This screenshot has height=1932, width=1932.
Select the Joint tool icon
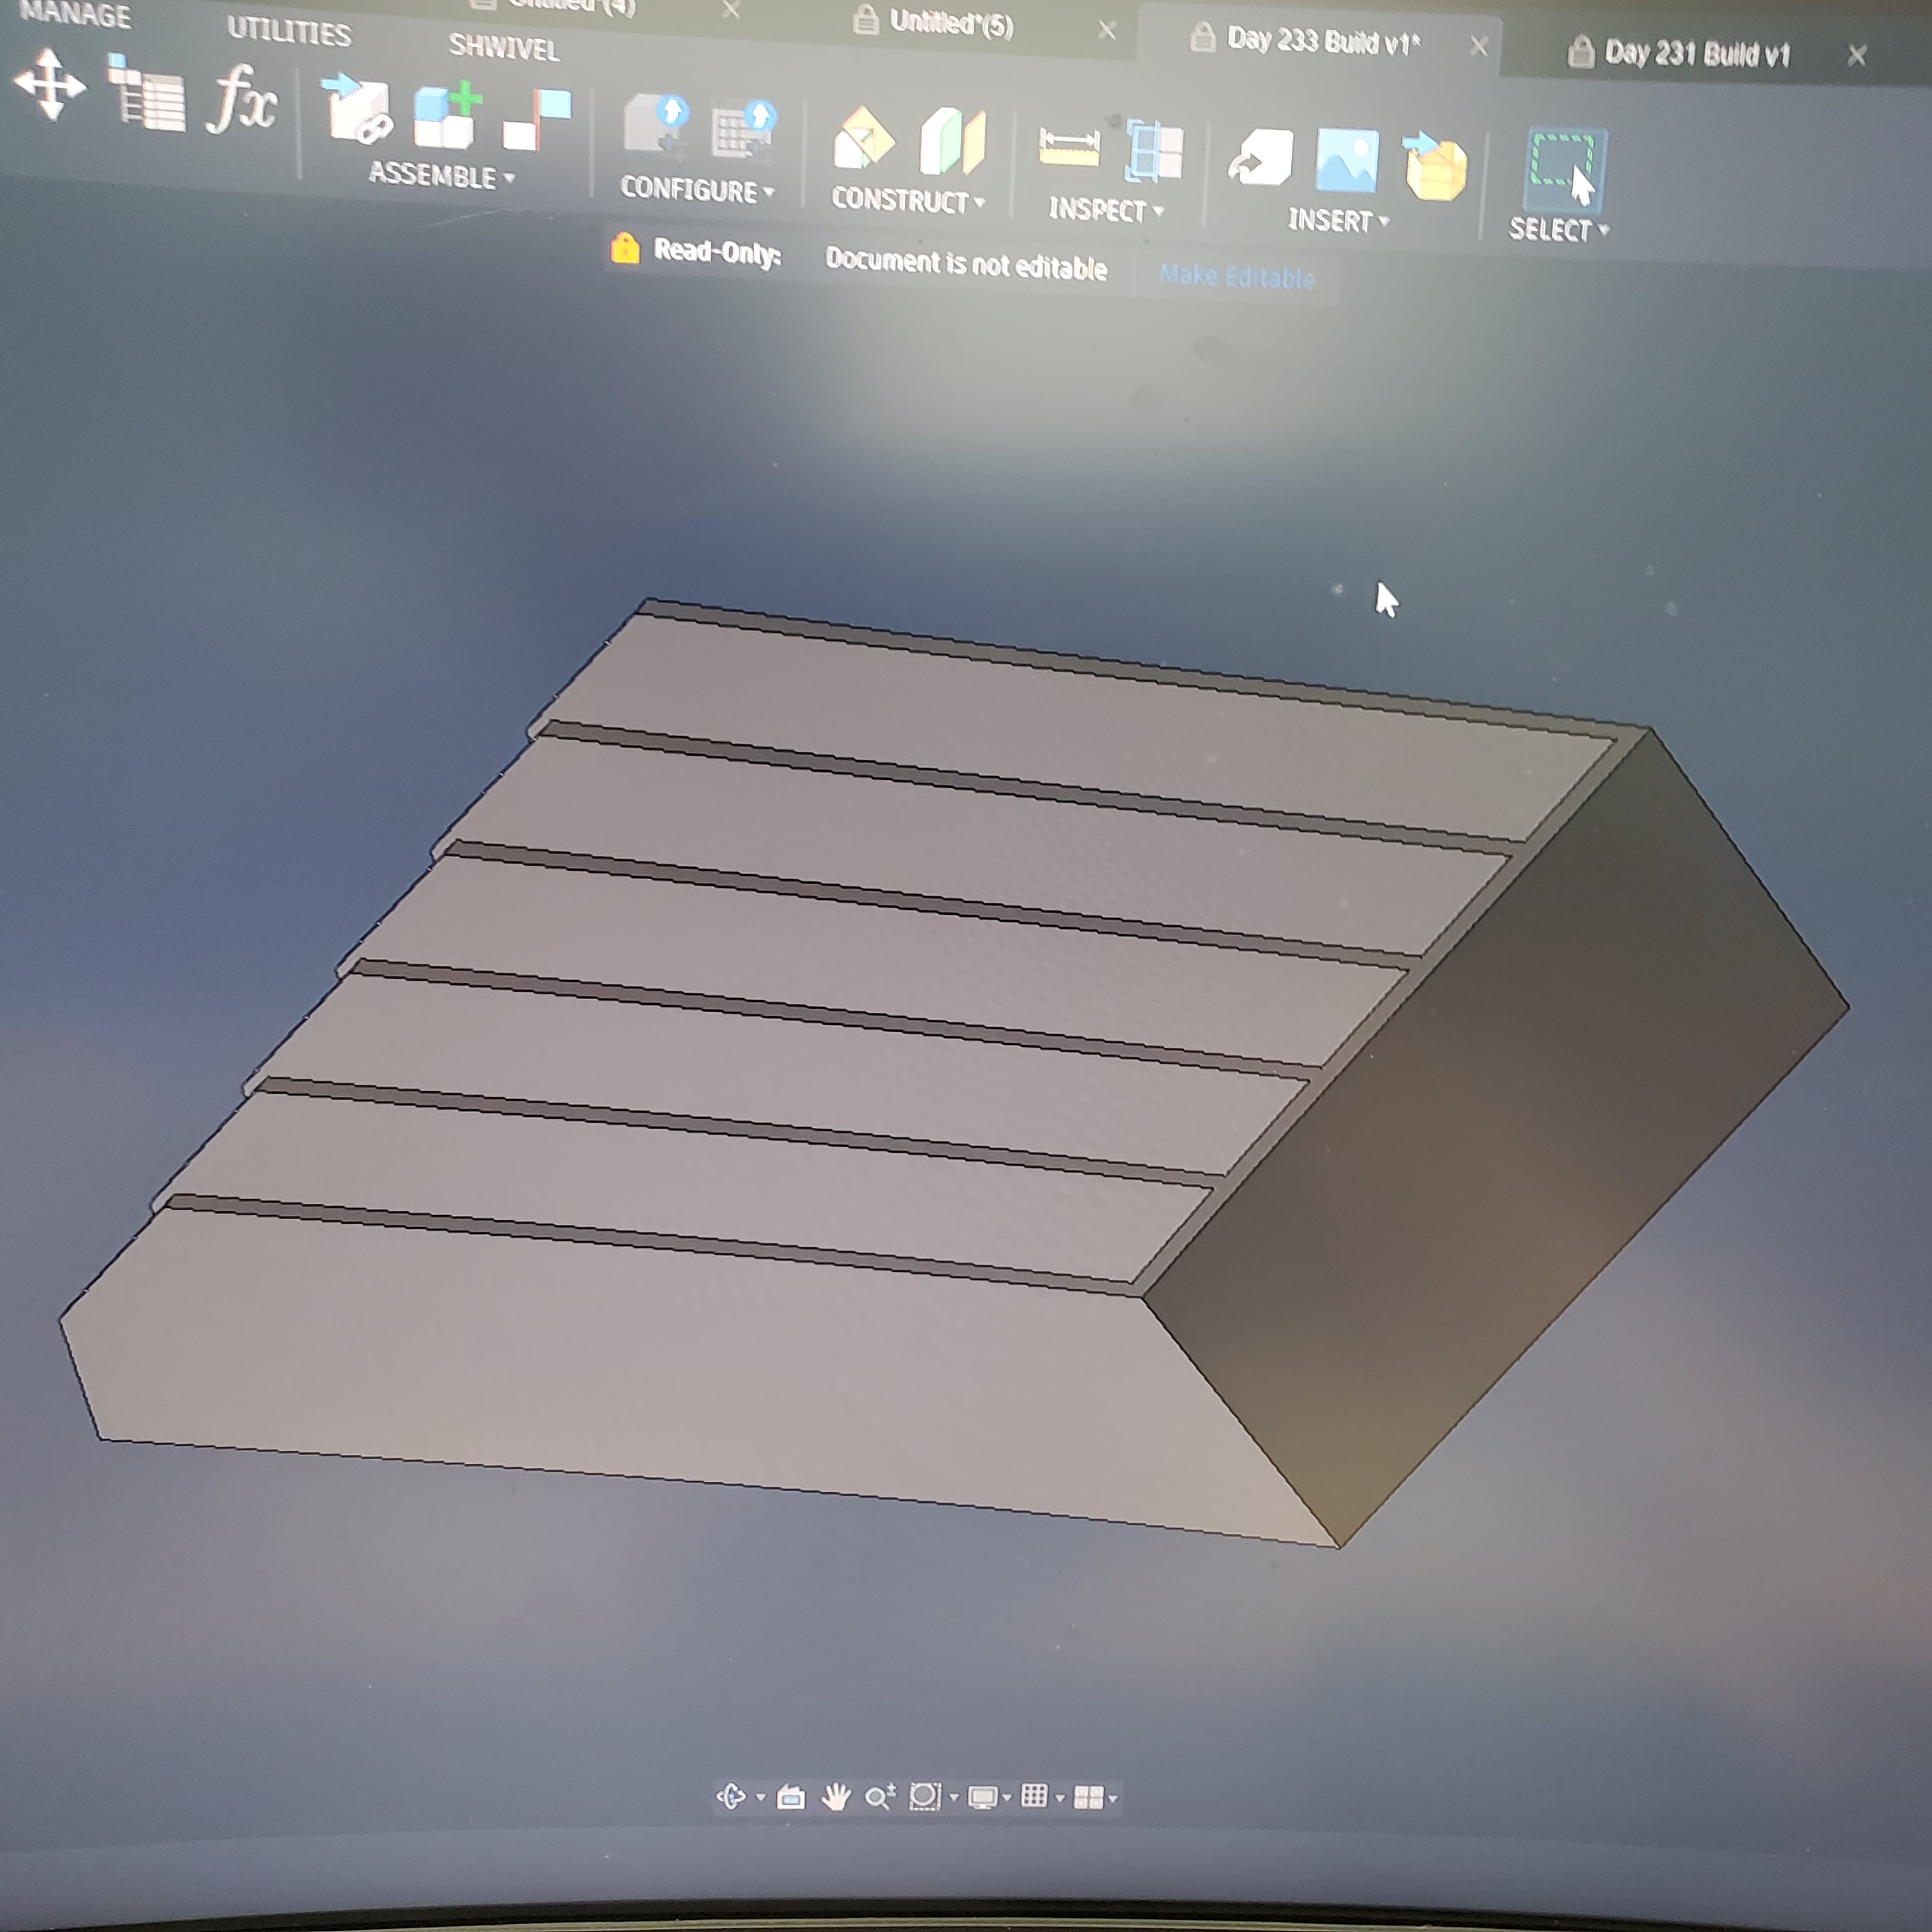tap(537, 121)
